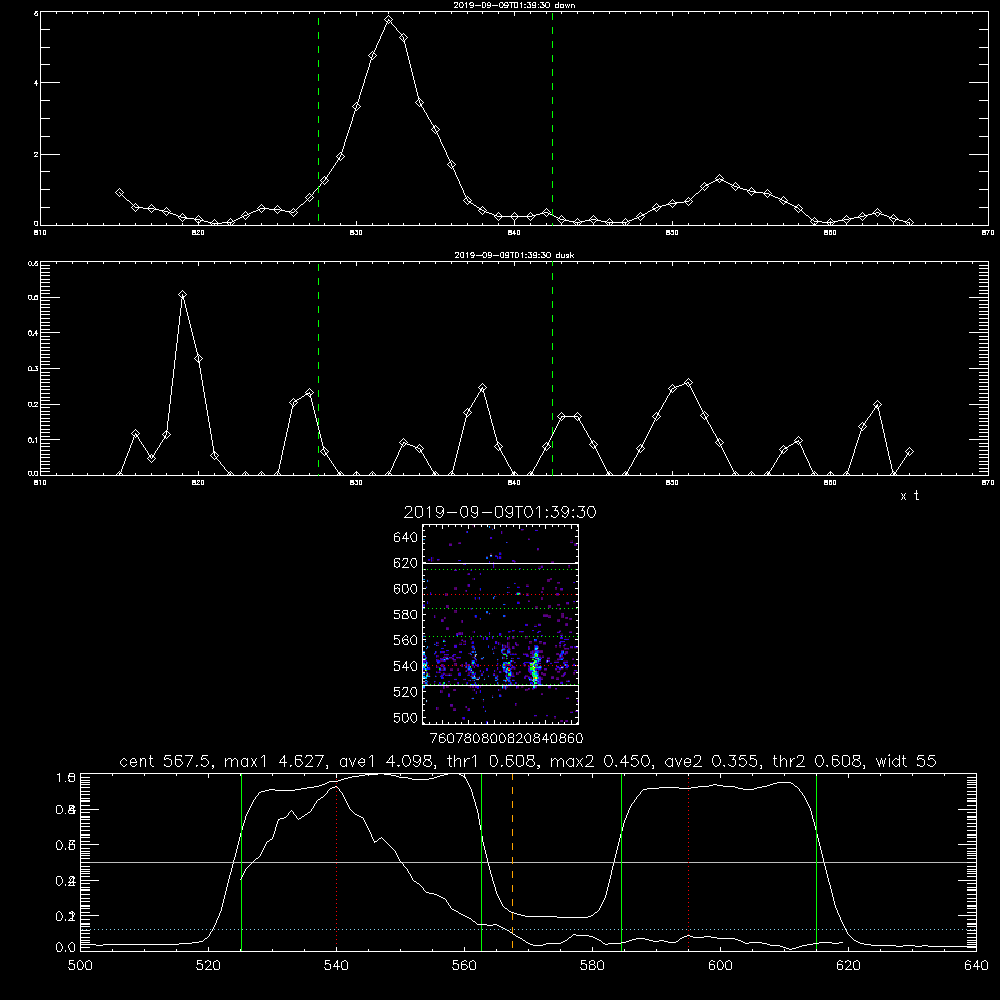The width and height of the screenshot is (1000, 1000).
Task: Click the '840' x-axis tick label under the dawn plot
Action: coord(514,233)
